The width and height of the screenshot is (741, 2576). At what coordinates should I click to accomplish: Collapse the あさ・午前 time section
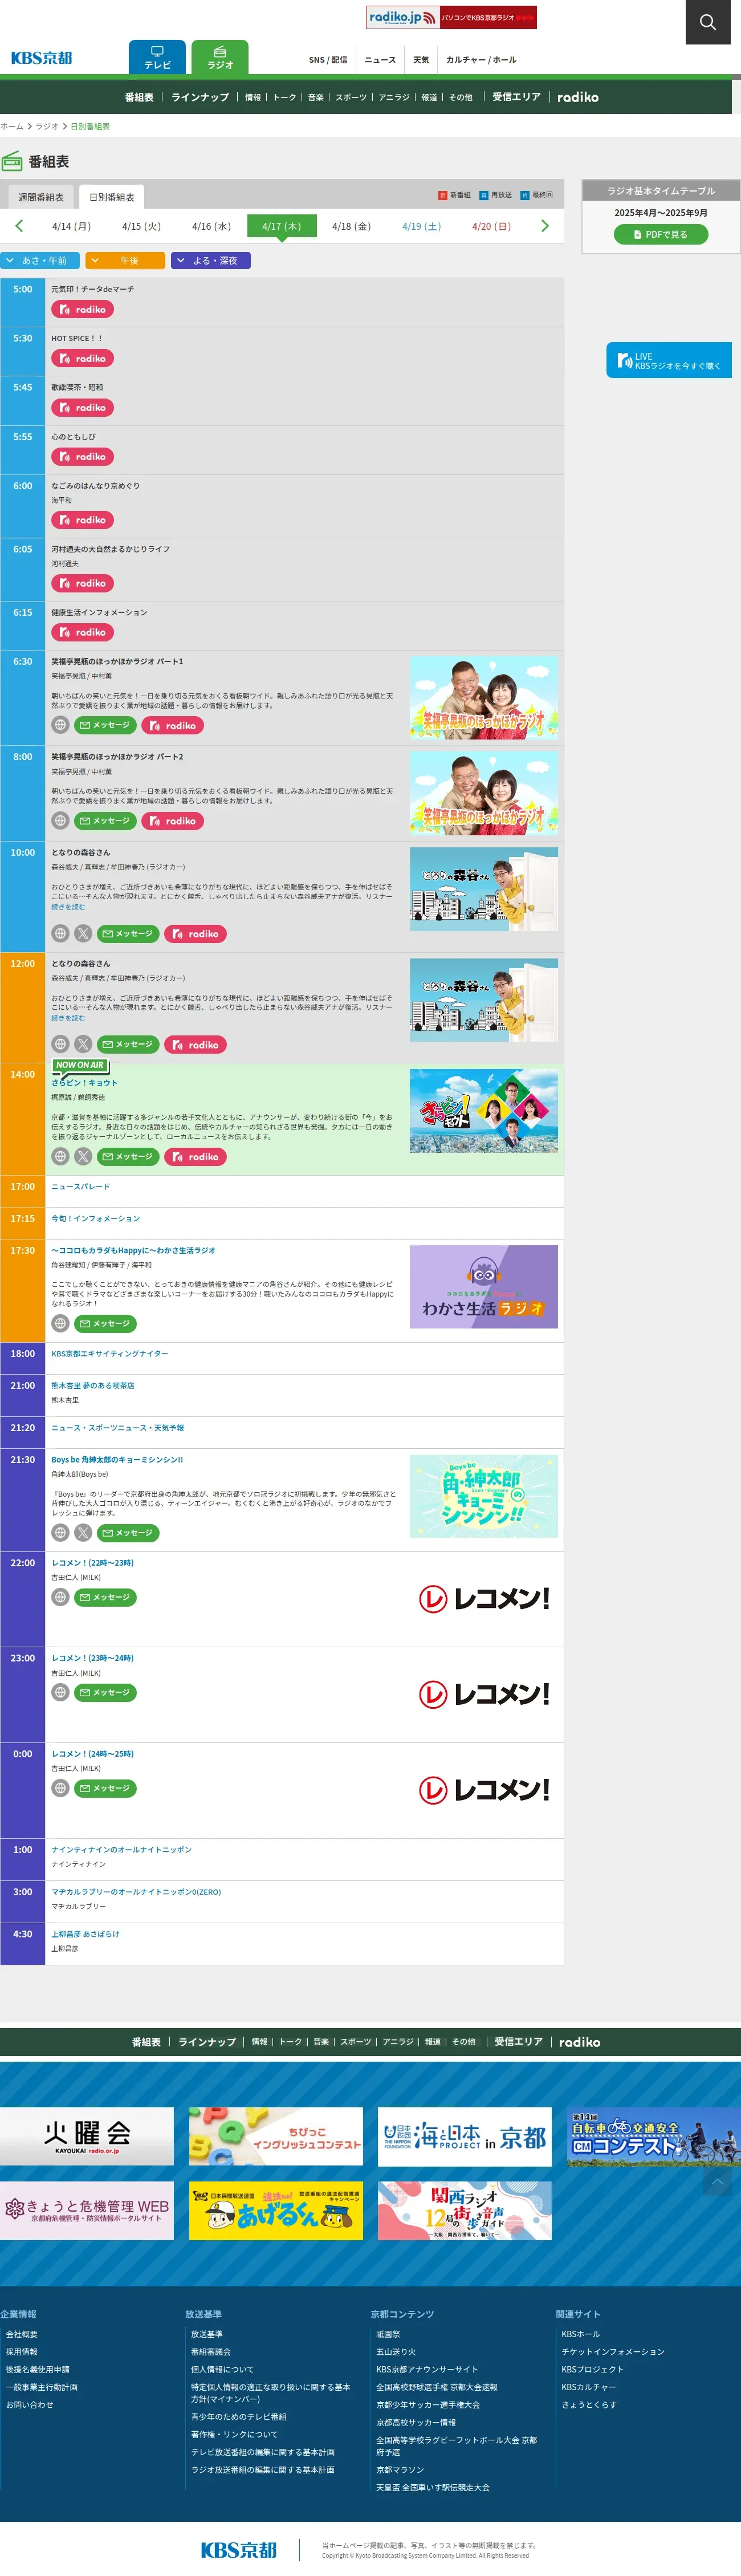pos(40,260)
